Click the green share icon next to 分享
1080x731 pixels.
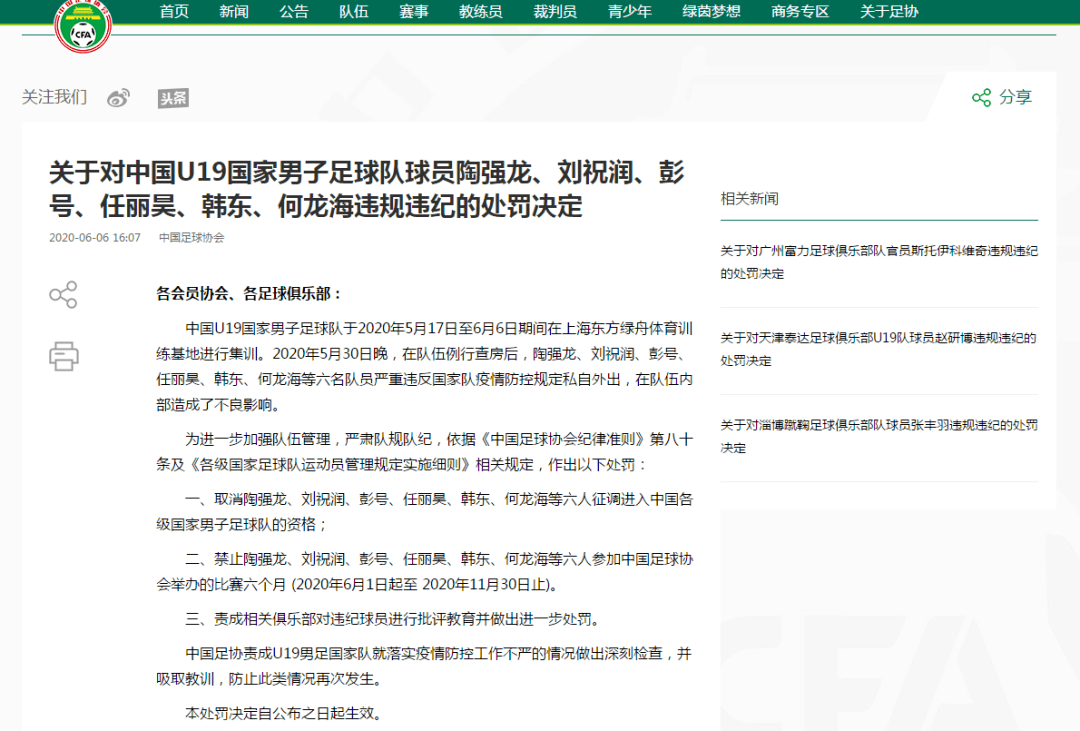point(981,97)
